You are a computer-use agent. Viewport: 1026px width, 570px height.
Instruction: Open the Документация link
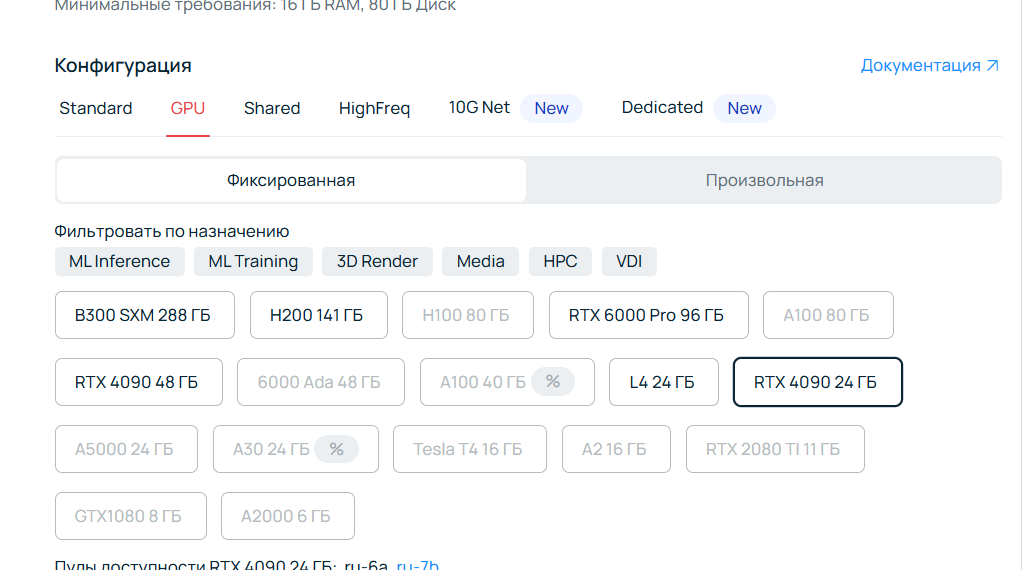pyautogui.click(x=929, y=65)
